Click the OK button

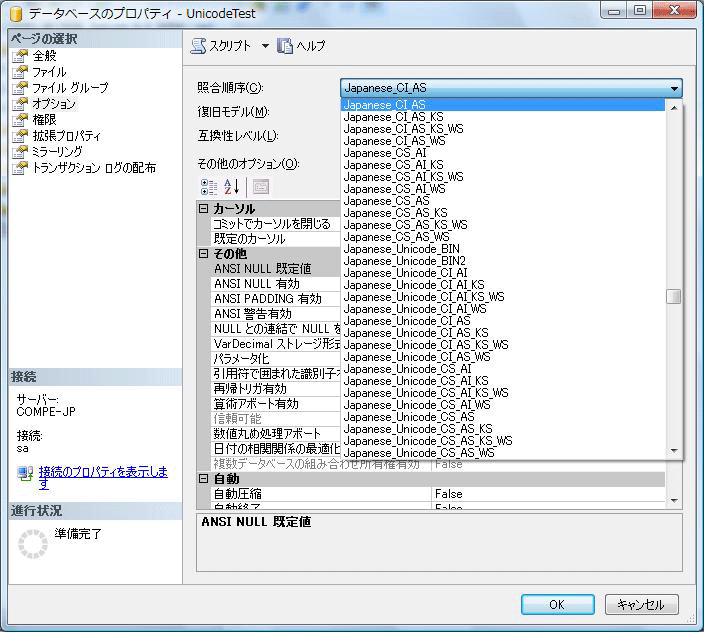pyautogui.click(x=557, y=604)
